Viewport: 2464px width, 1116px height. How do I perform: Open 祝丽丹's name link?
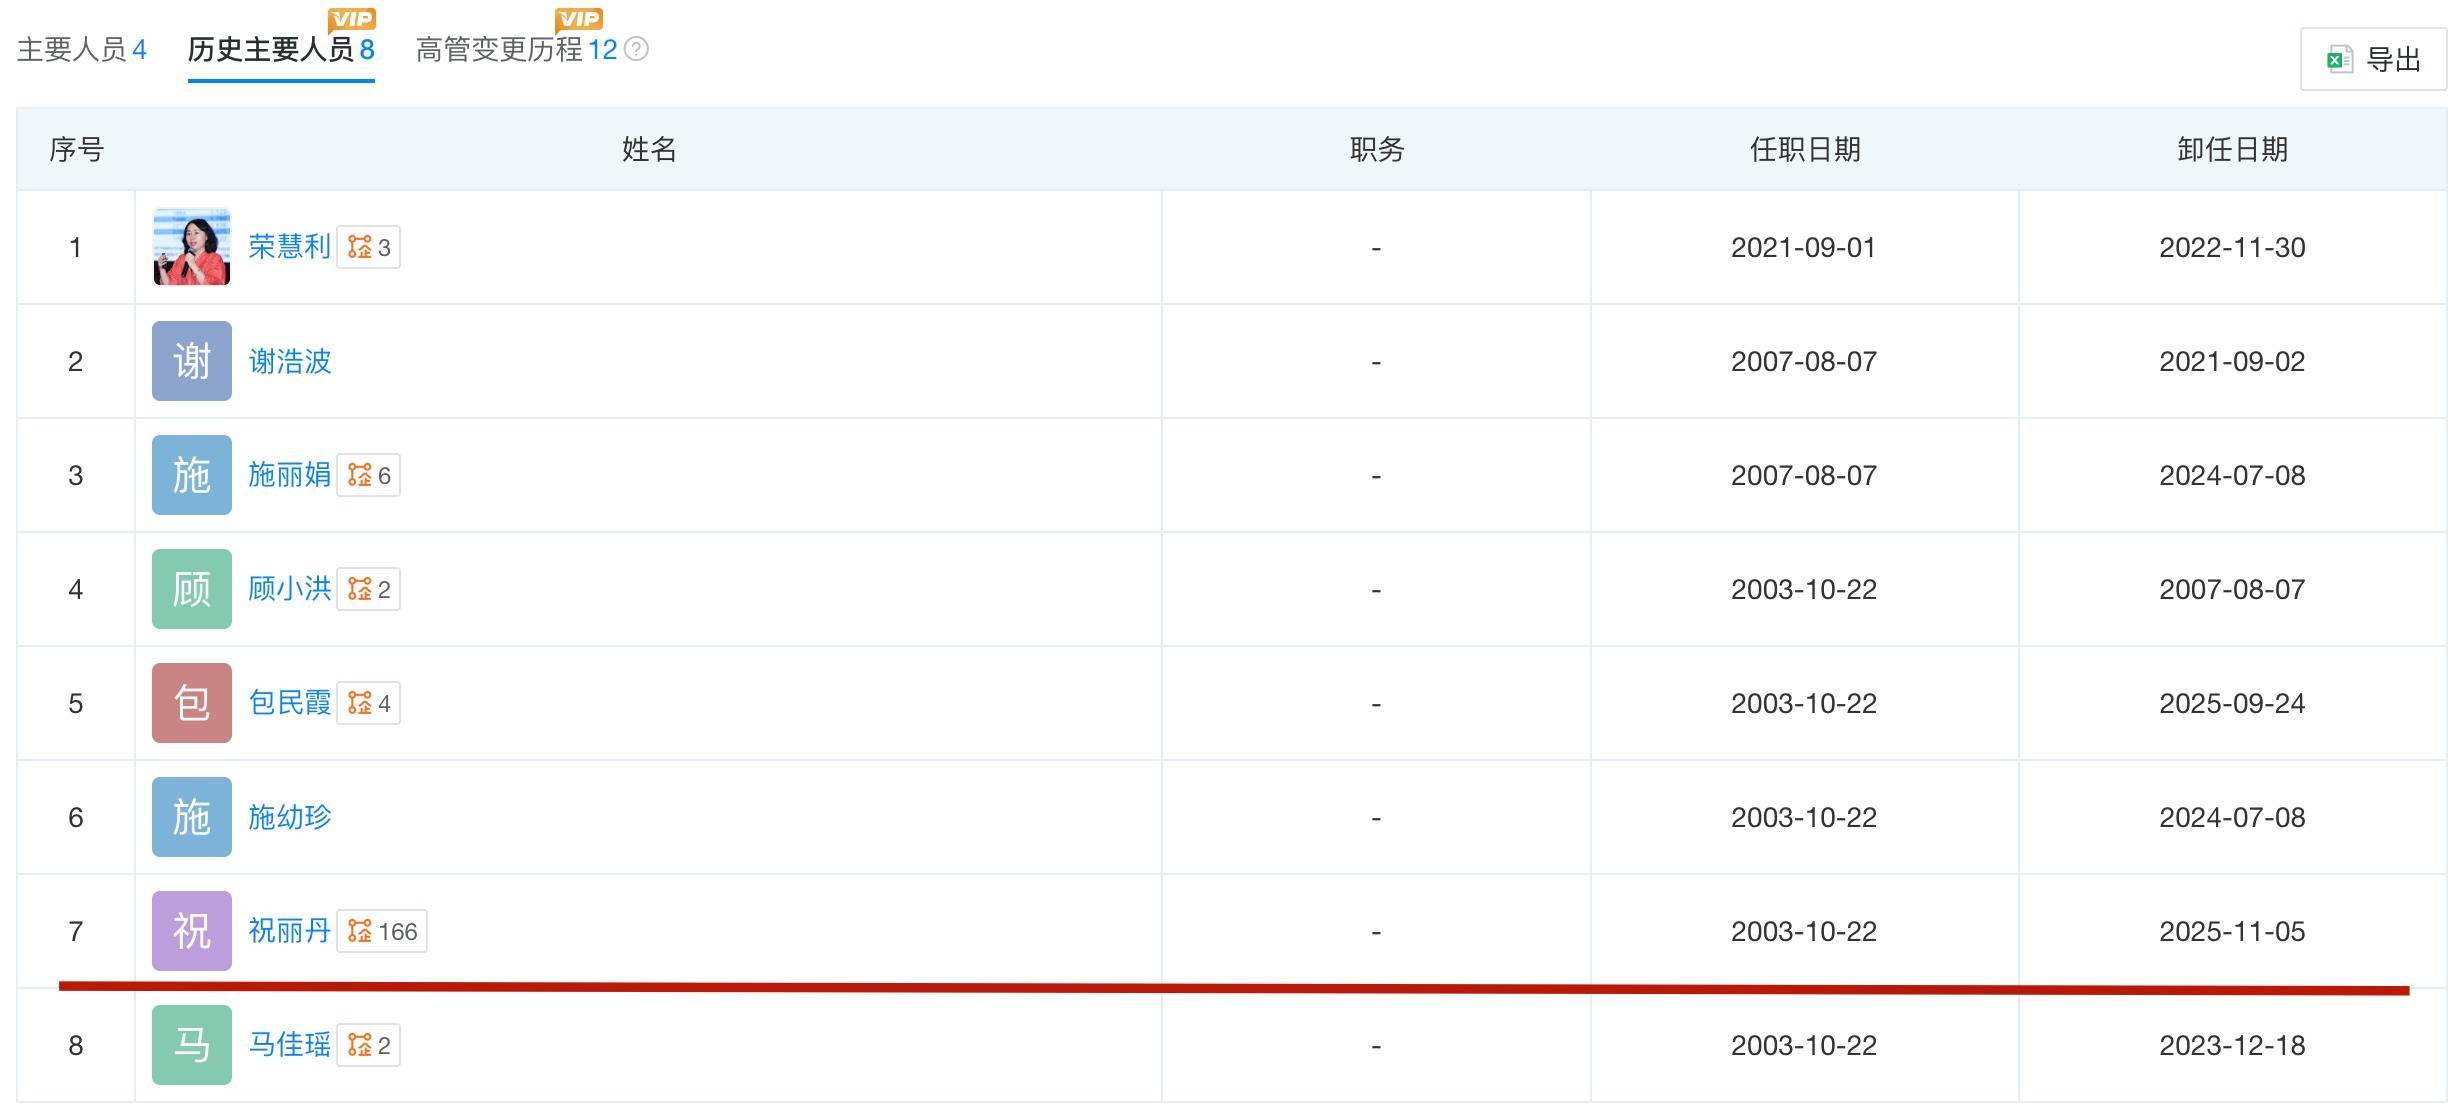point(290,931)
